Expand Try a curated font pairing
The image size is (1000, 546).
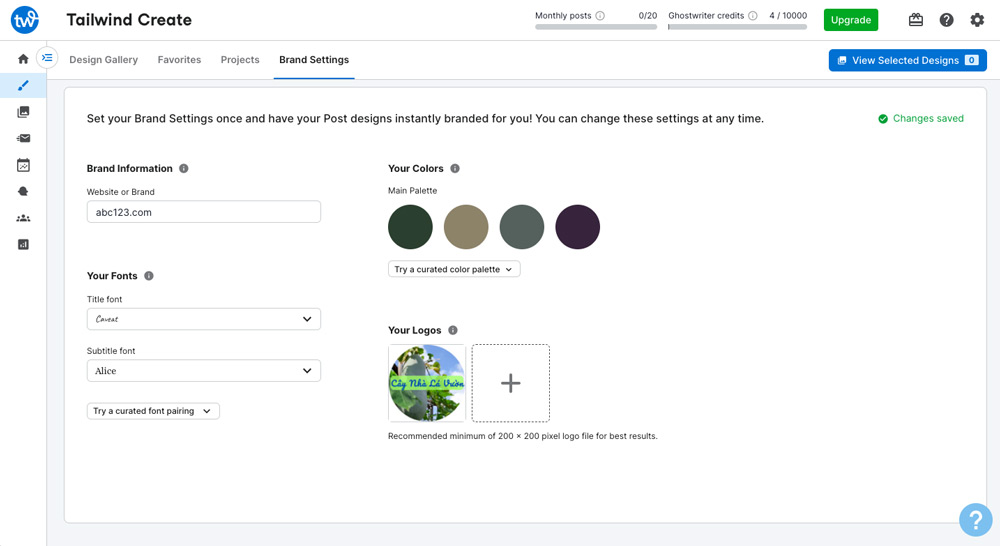[x=153, y=411]
